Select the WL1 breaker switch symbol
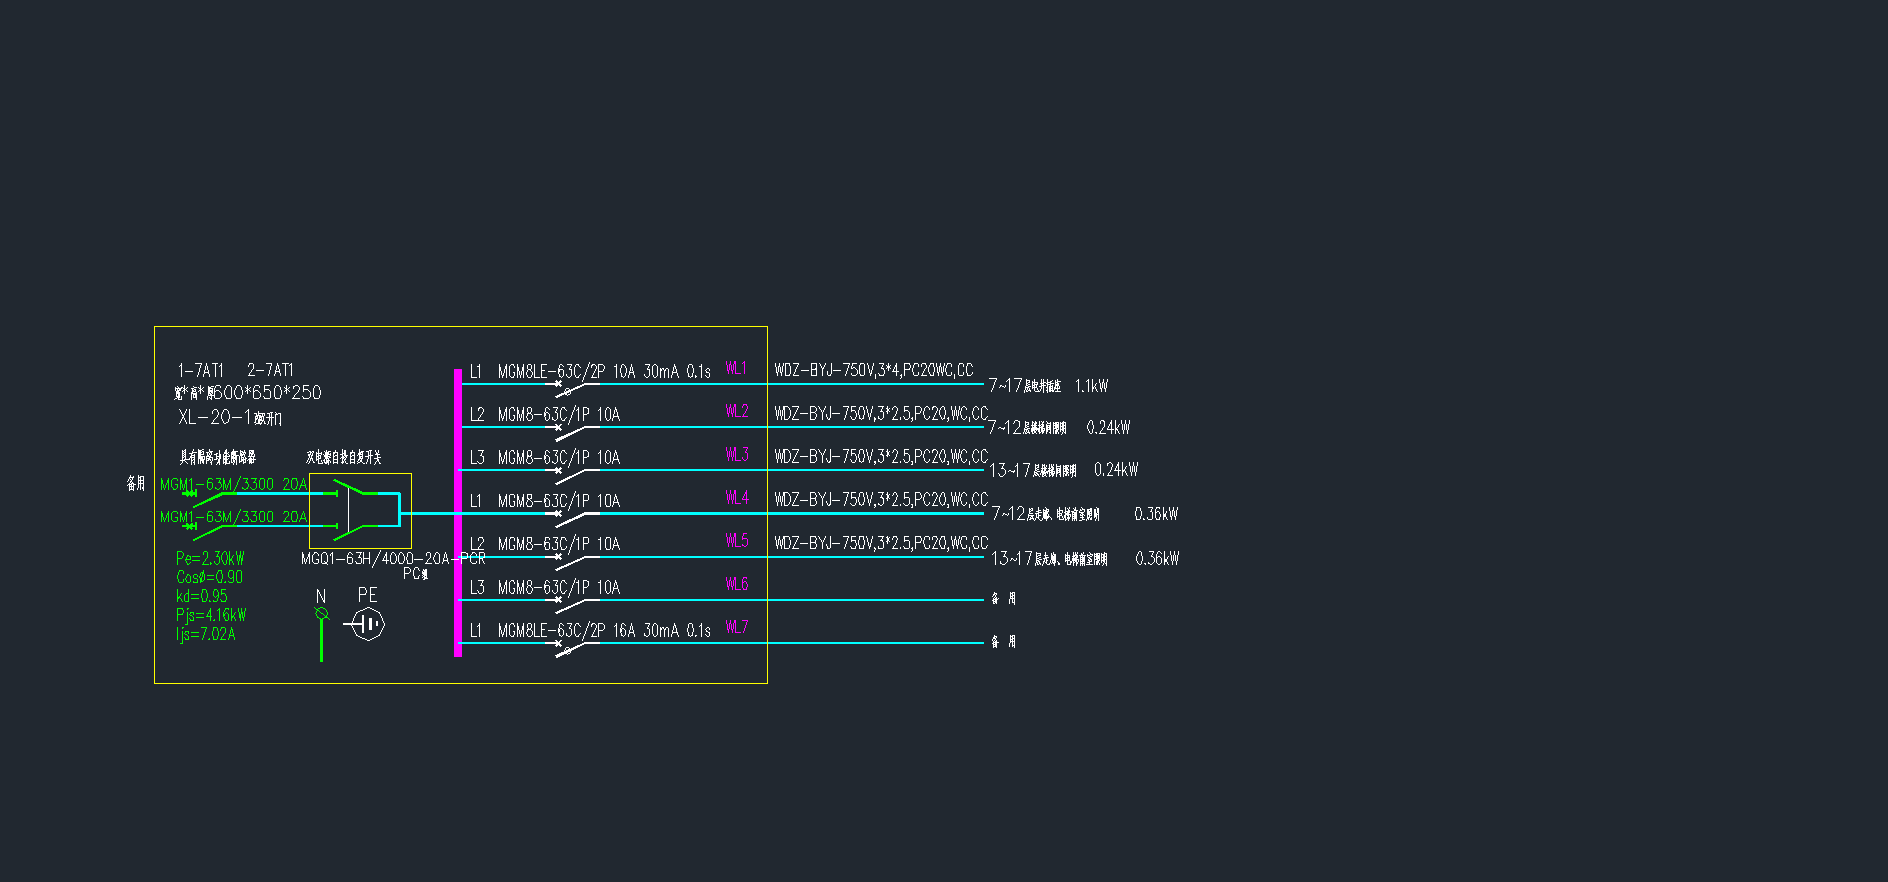Viewport: 1888px width, 882px height. click(x=574, y=388)
